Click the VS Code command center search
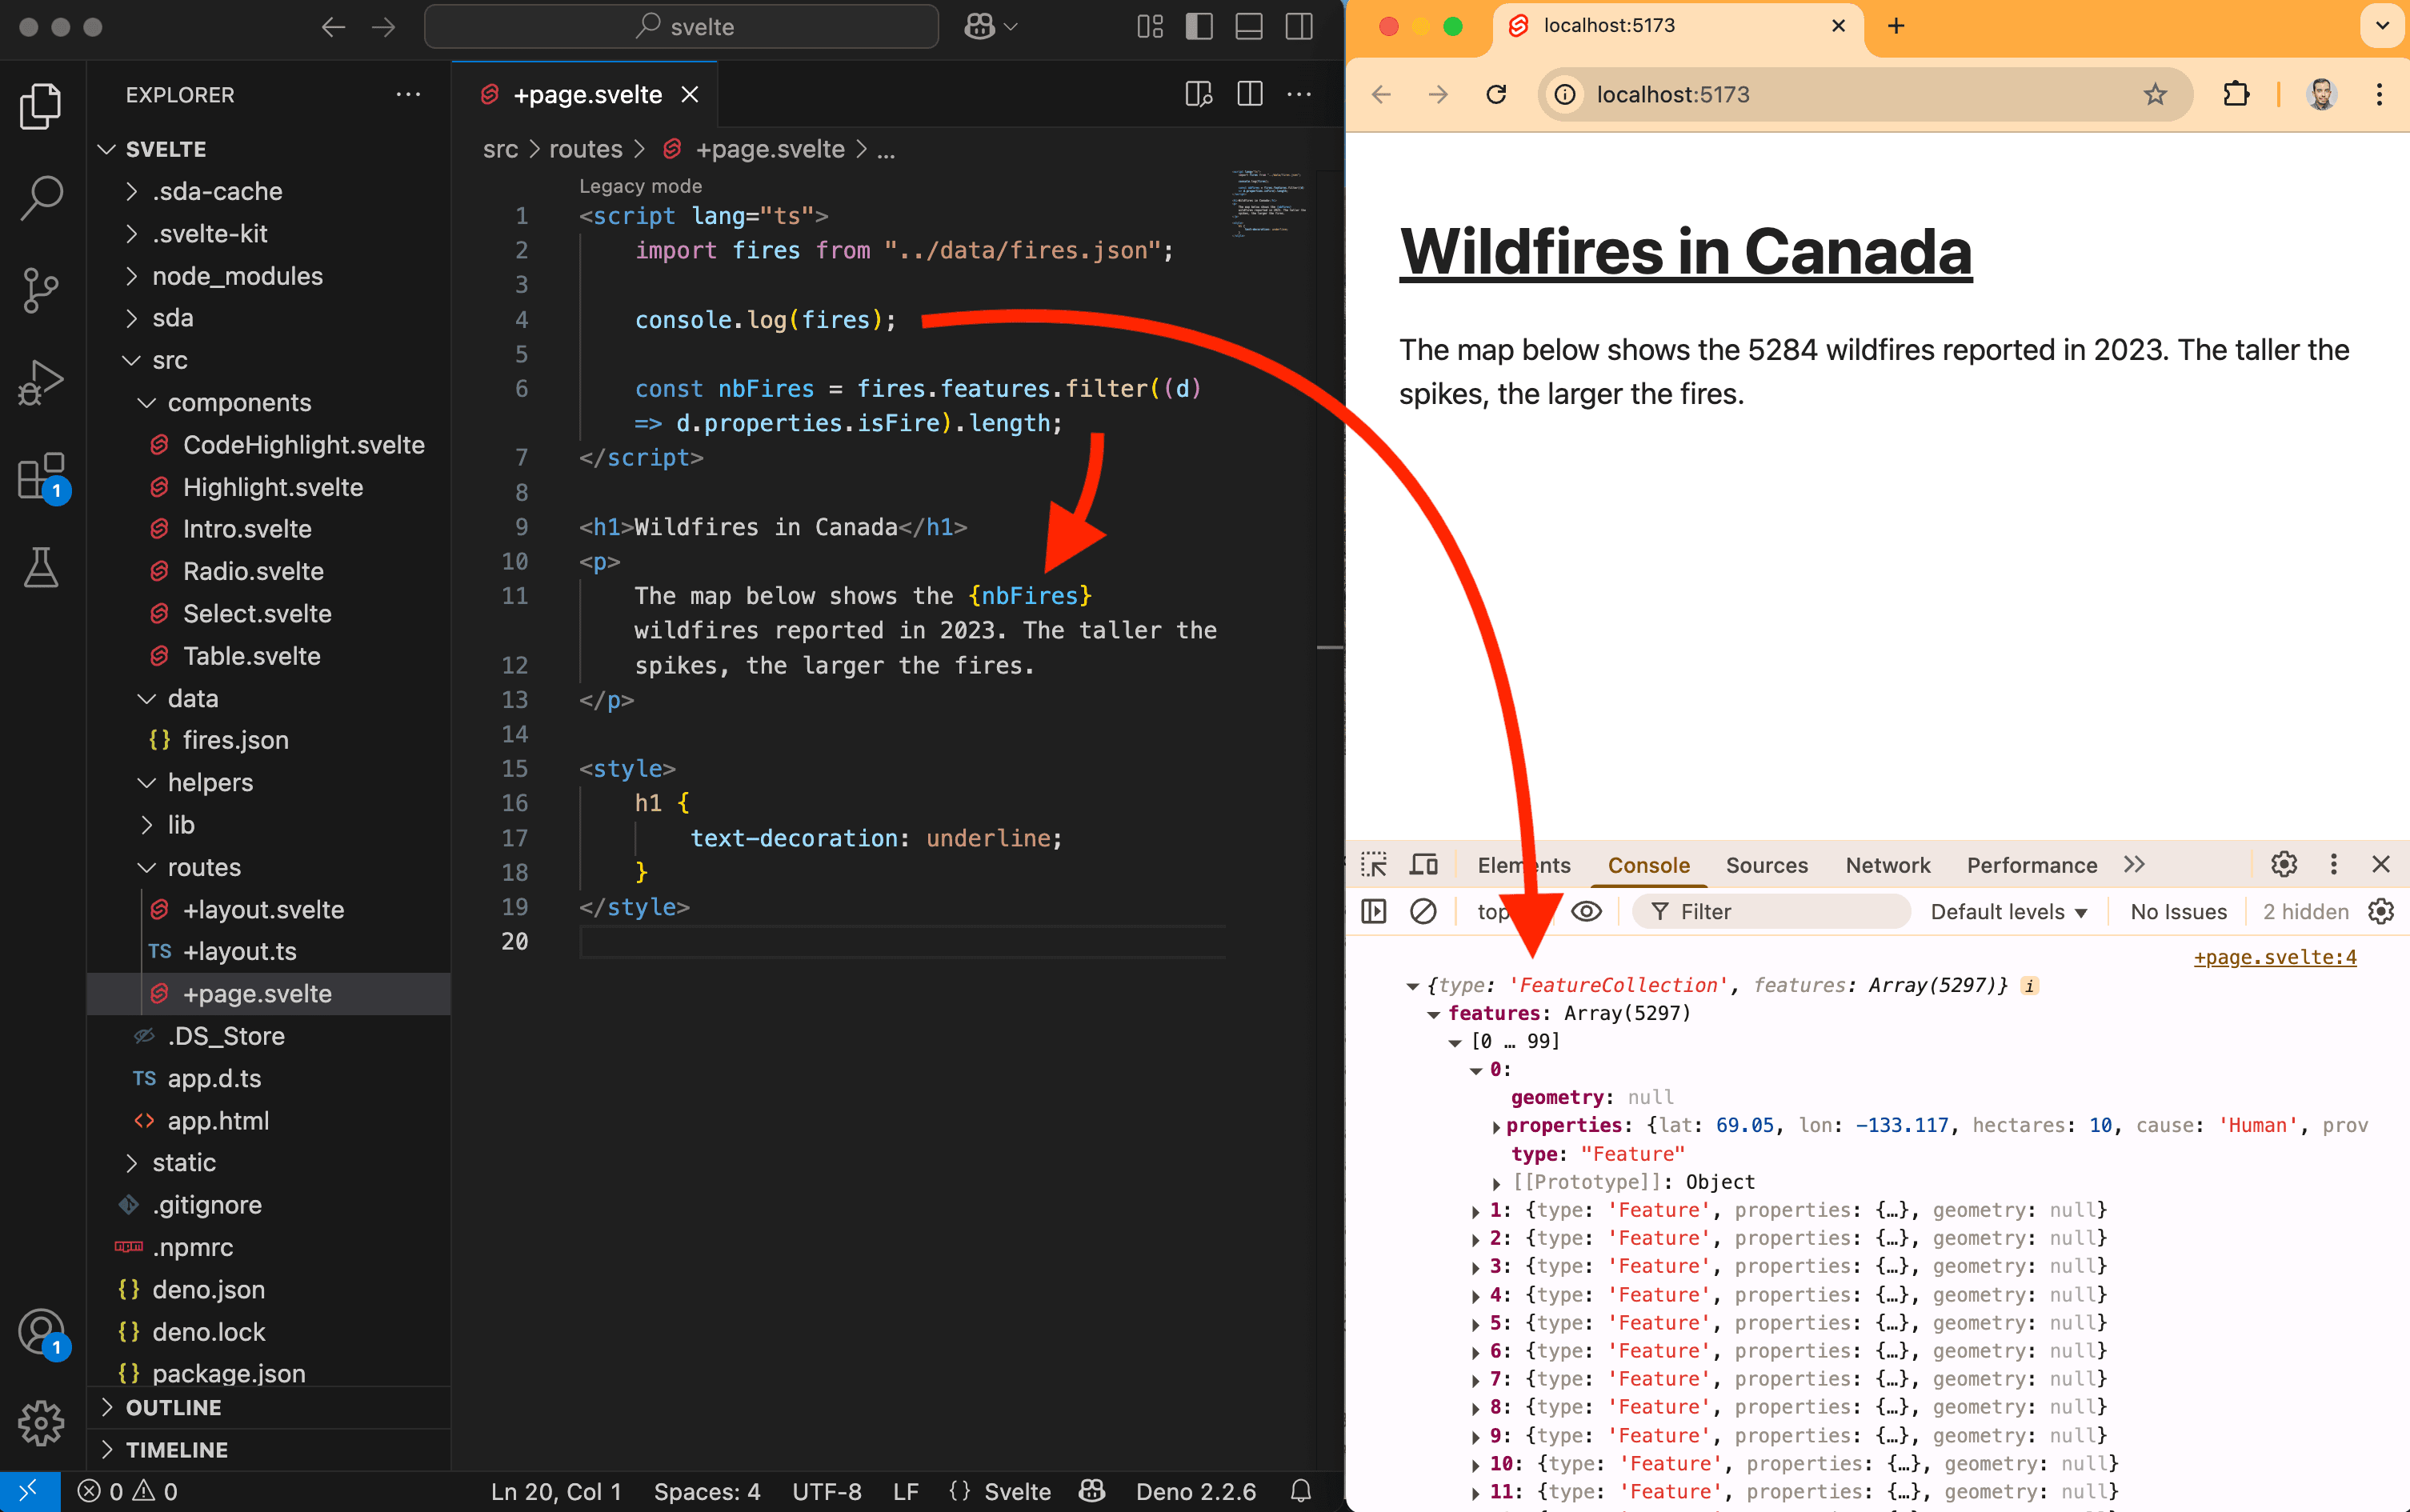Viewport: 2410px width, 1512px height. pos(681,27)
